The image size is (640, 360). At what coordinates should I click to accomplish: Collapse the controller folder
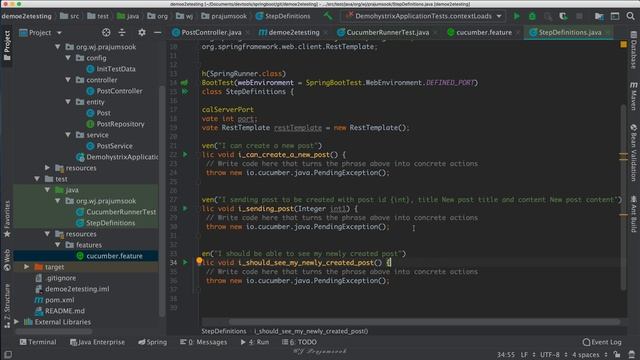click(x=68, y=80)
